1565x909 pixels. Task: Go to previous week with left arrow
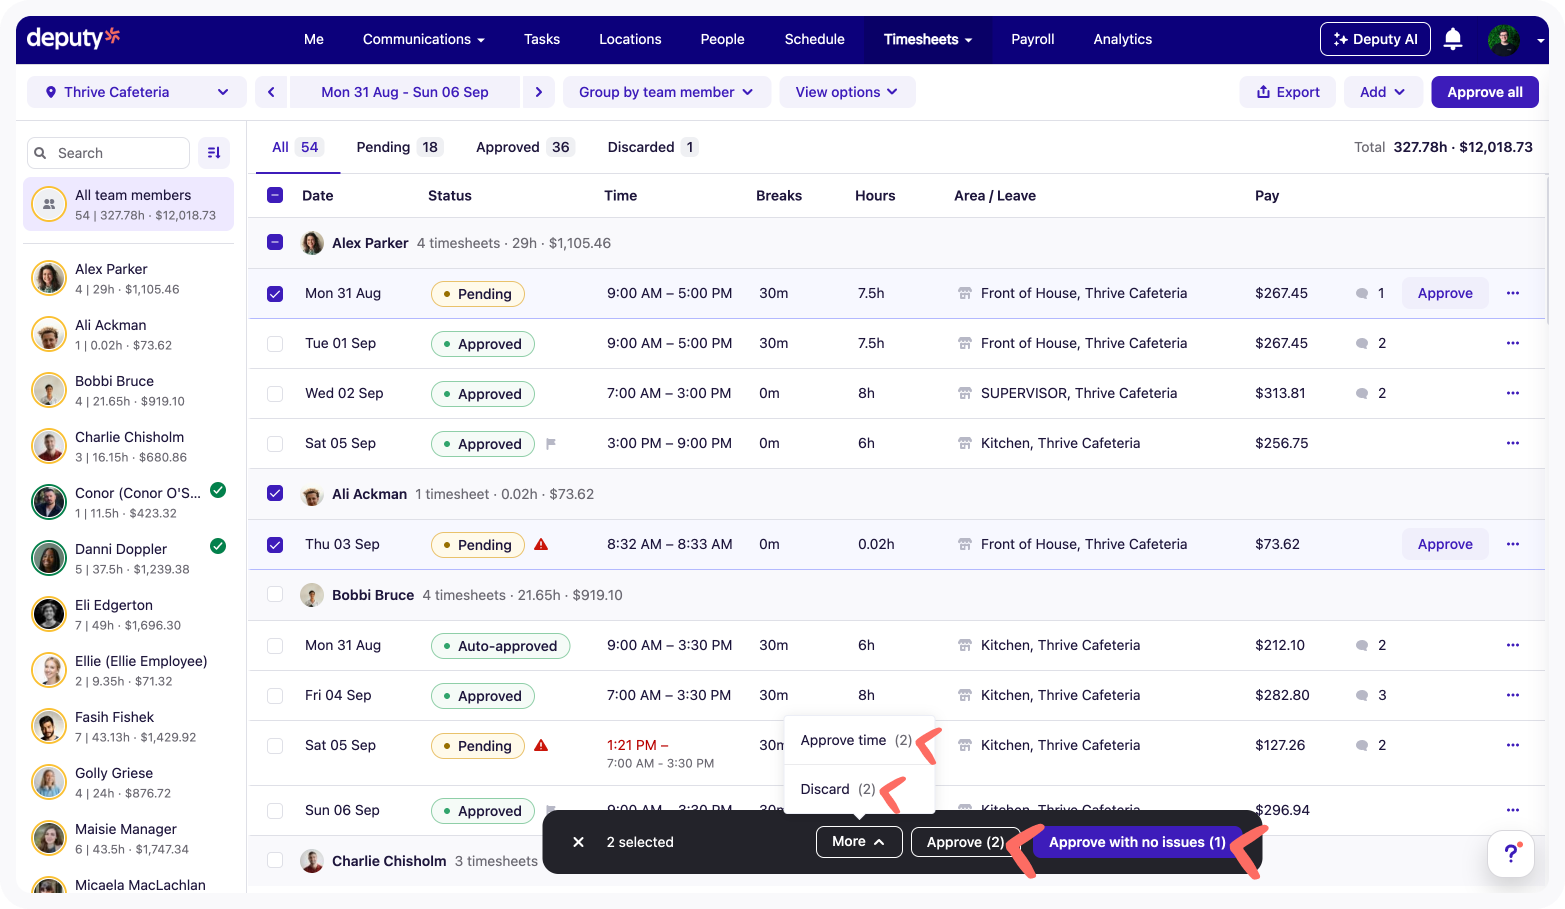[271, 92]
